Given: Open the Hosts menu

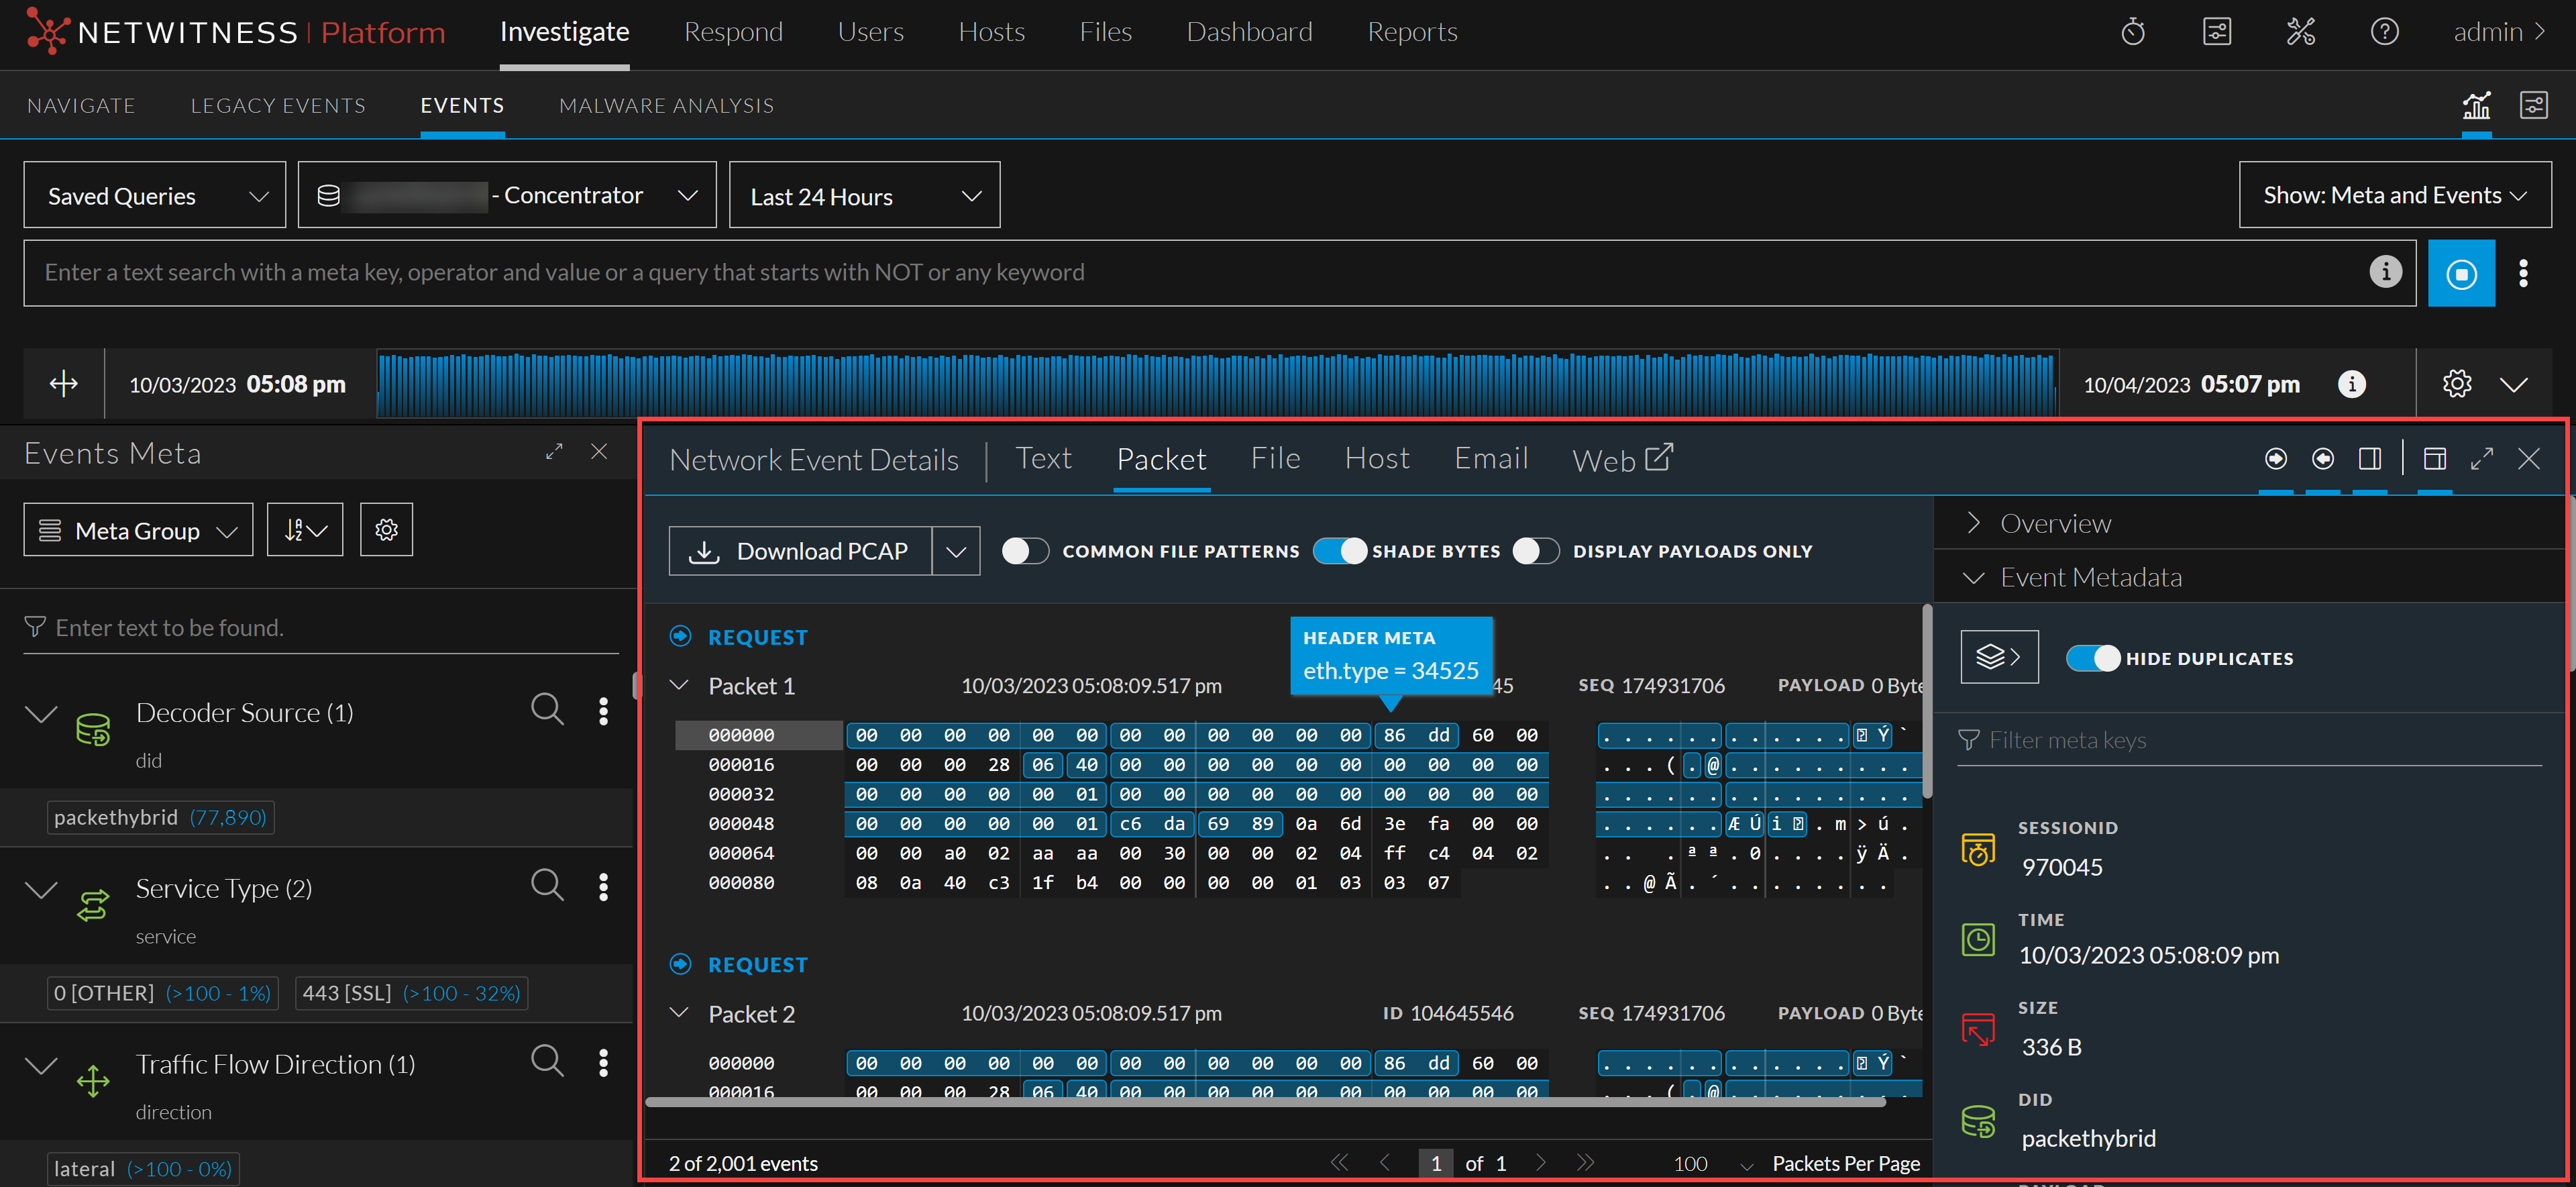Looking at the screenshot, I should coord(991,32).
